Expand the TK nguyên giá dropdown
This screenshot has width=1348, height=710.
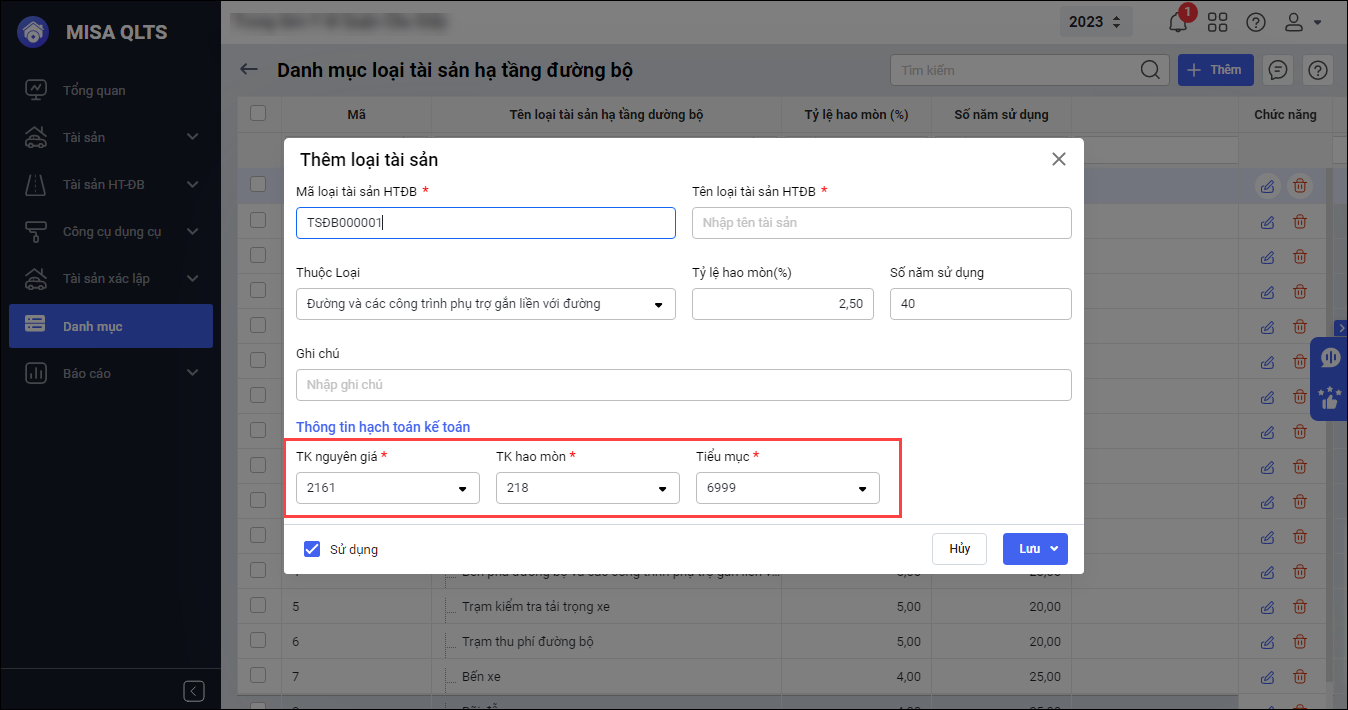[x=388, y=488]
